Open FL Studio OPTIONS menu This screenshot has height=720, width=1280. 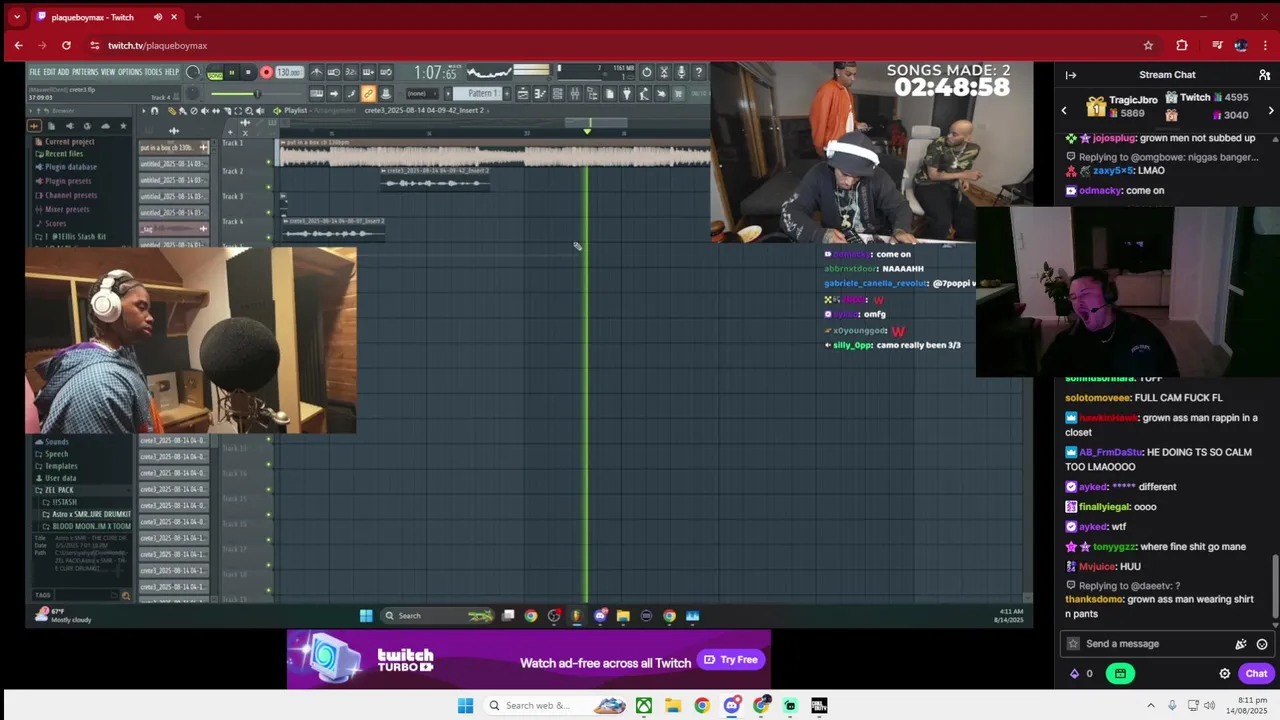click(x=130, y=72)
